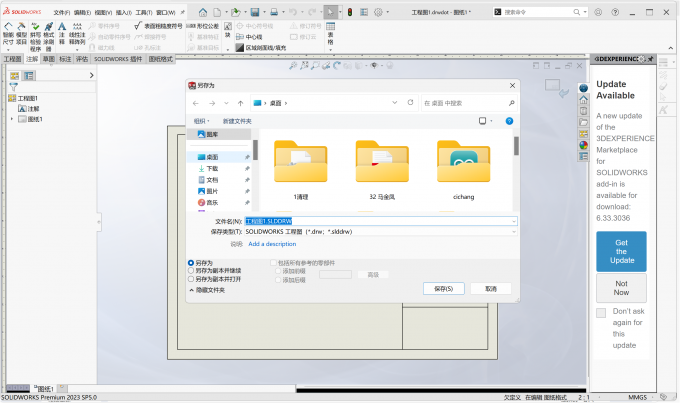680x403 pixels.
Task: Go up one folder level in dialog
Action: click(241, 102)
